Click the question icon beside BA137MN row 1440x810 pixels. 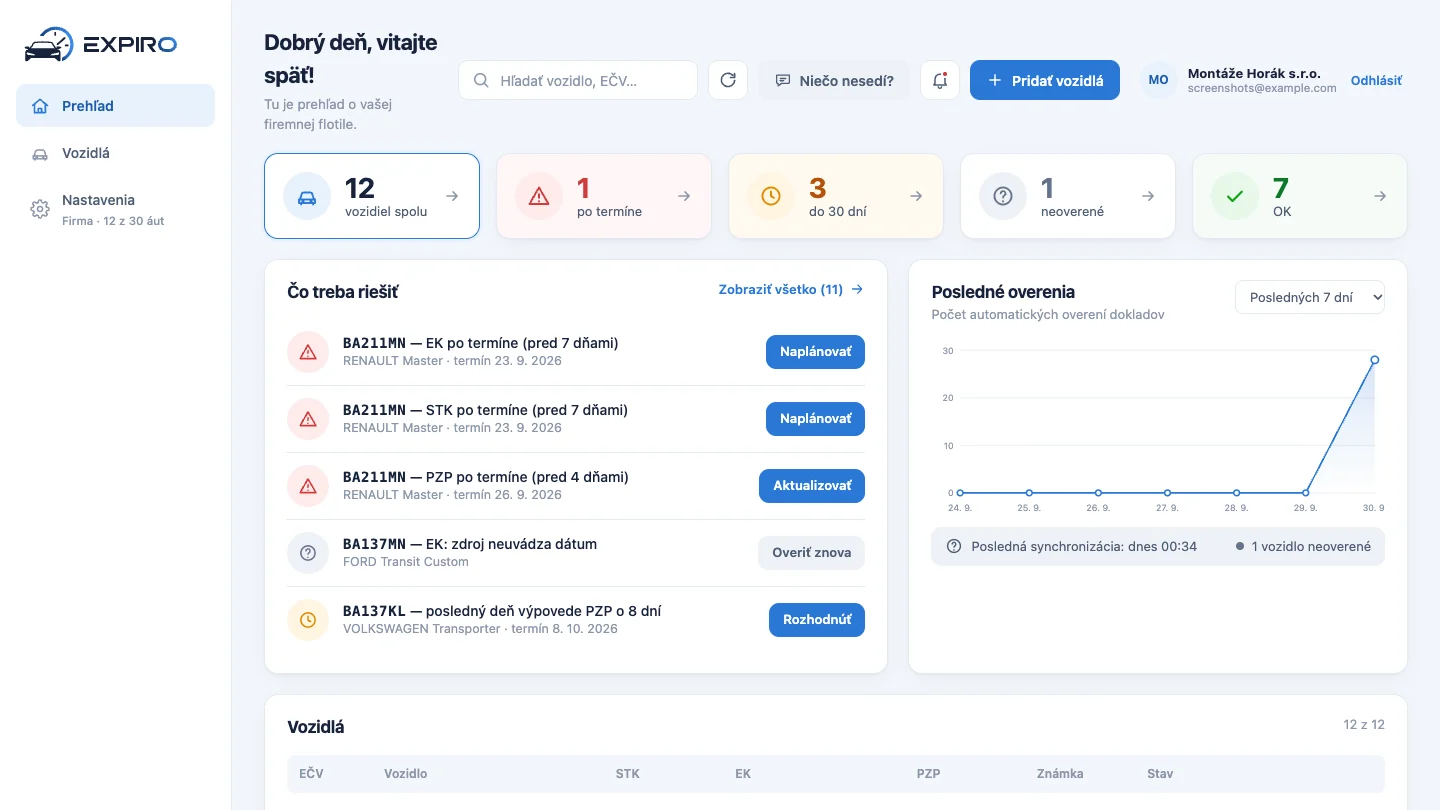pos(308,553)
